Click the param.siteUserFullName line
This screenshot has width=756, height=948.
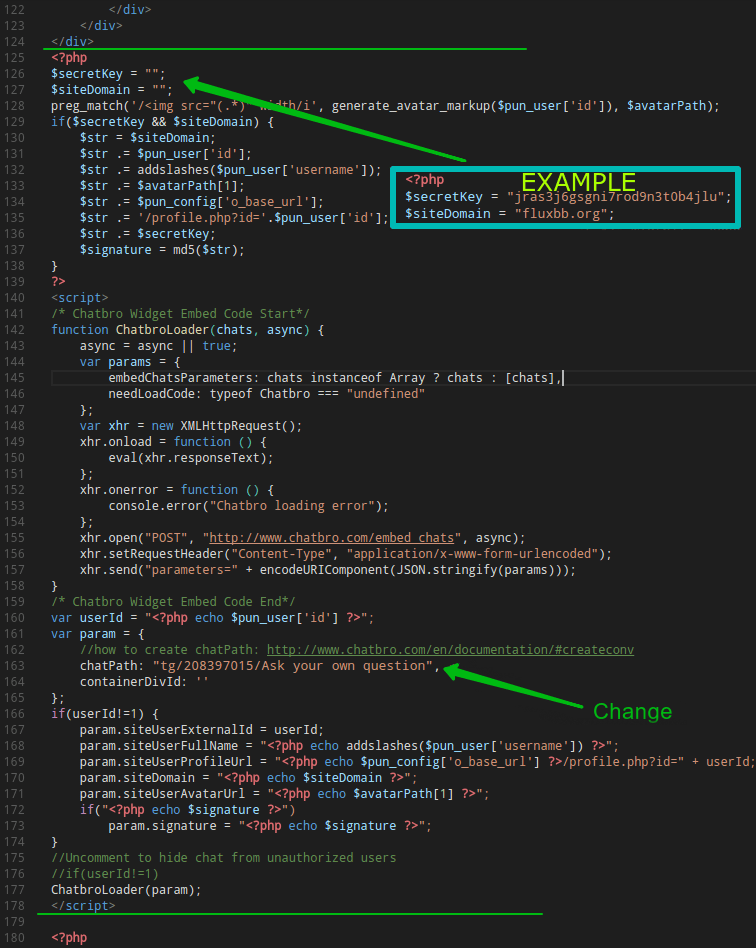[349, 745]
